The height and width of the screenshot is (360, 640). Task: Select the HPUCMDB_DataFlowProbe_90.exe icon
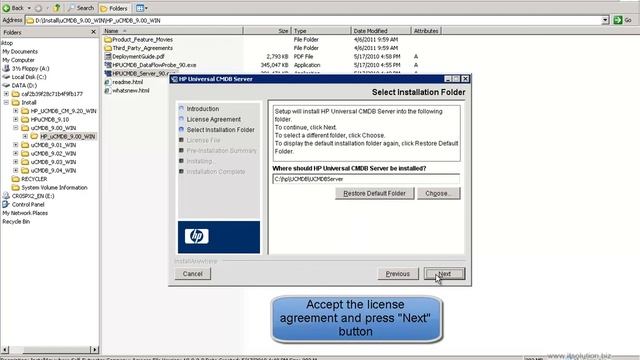coord(108,65)
